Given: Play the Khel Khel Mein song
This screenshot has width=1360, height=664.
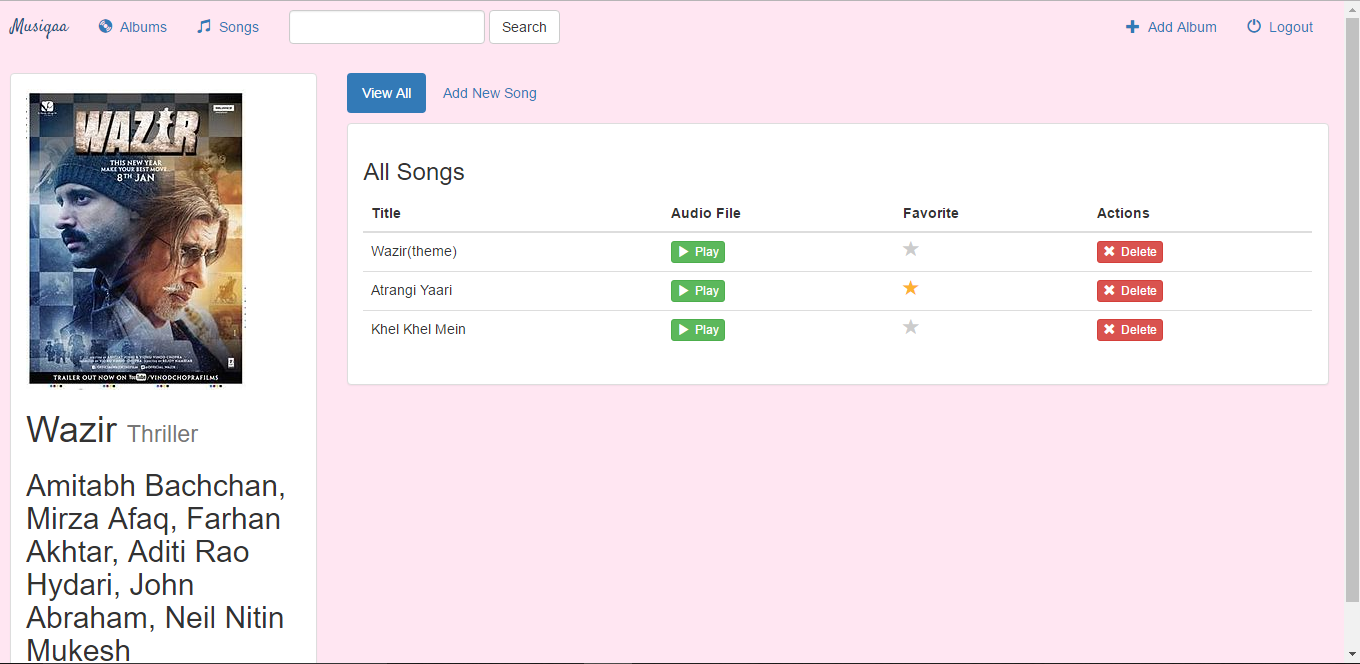Looking at the screenshot, I should [698, 330].
